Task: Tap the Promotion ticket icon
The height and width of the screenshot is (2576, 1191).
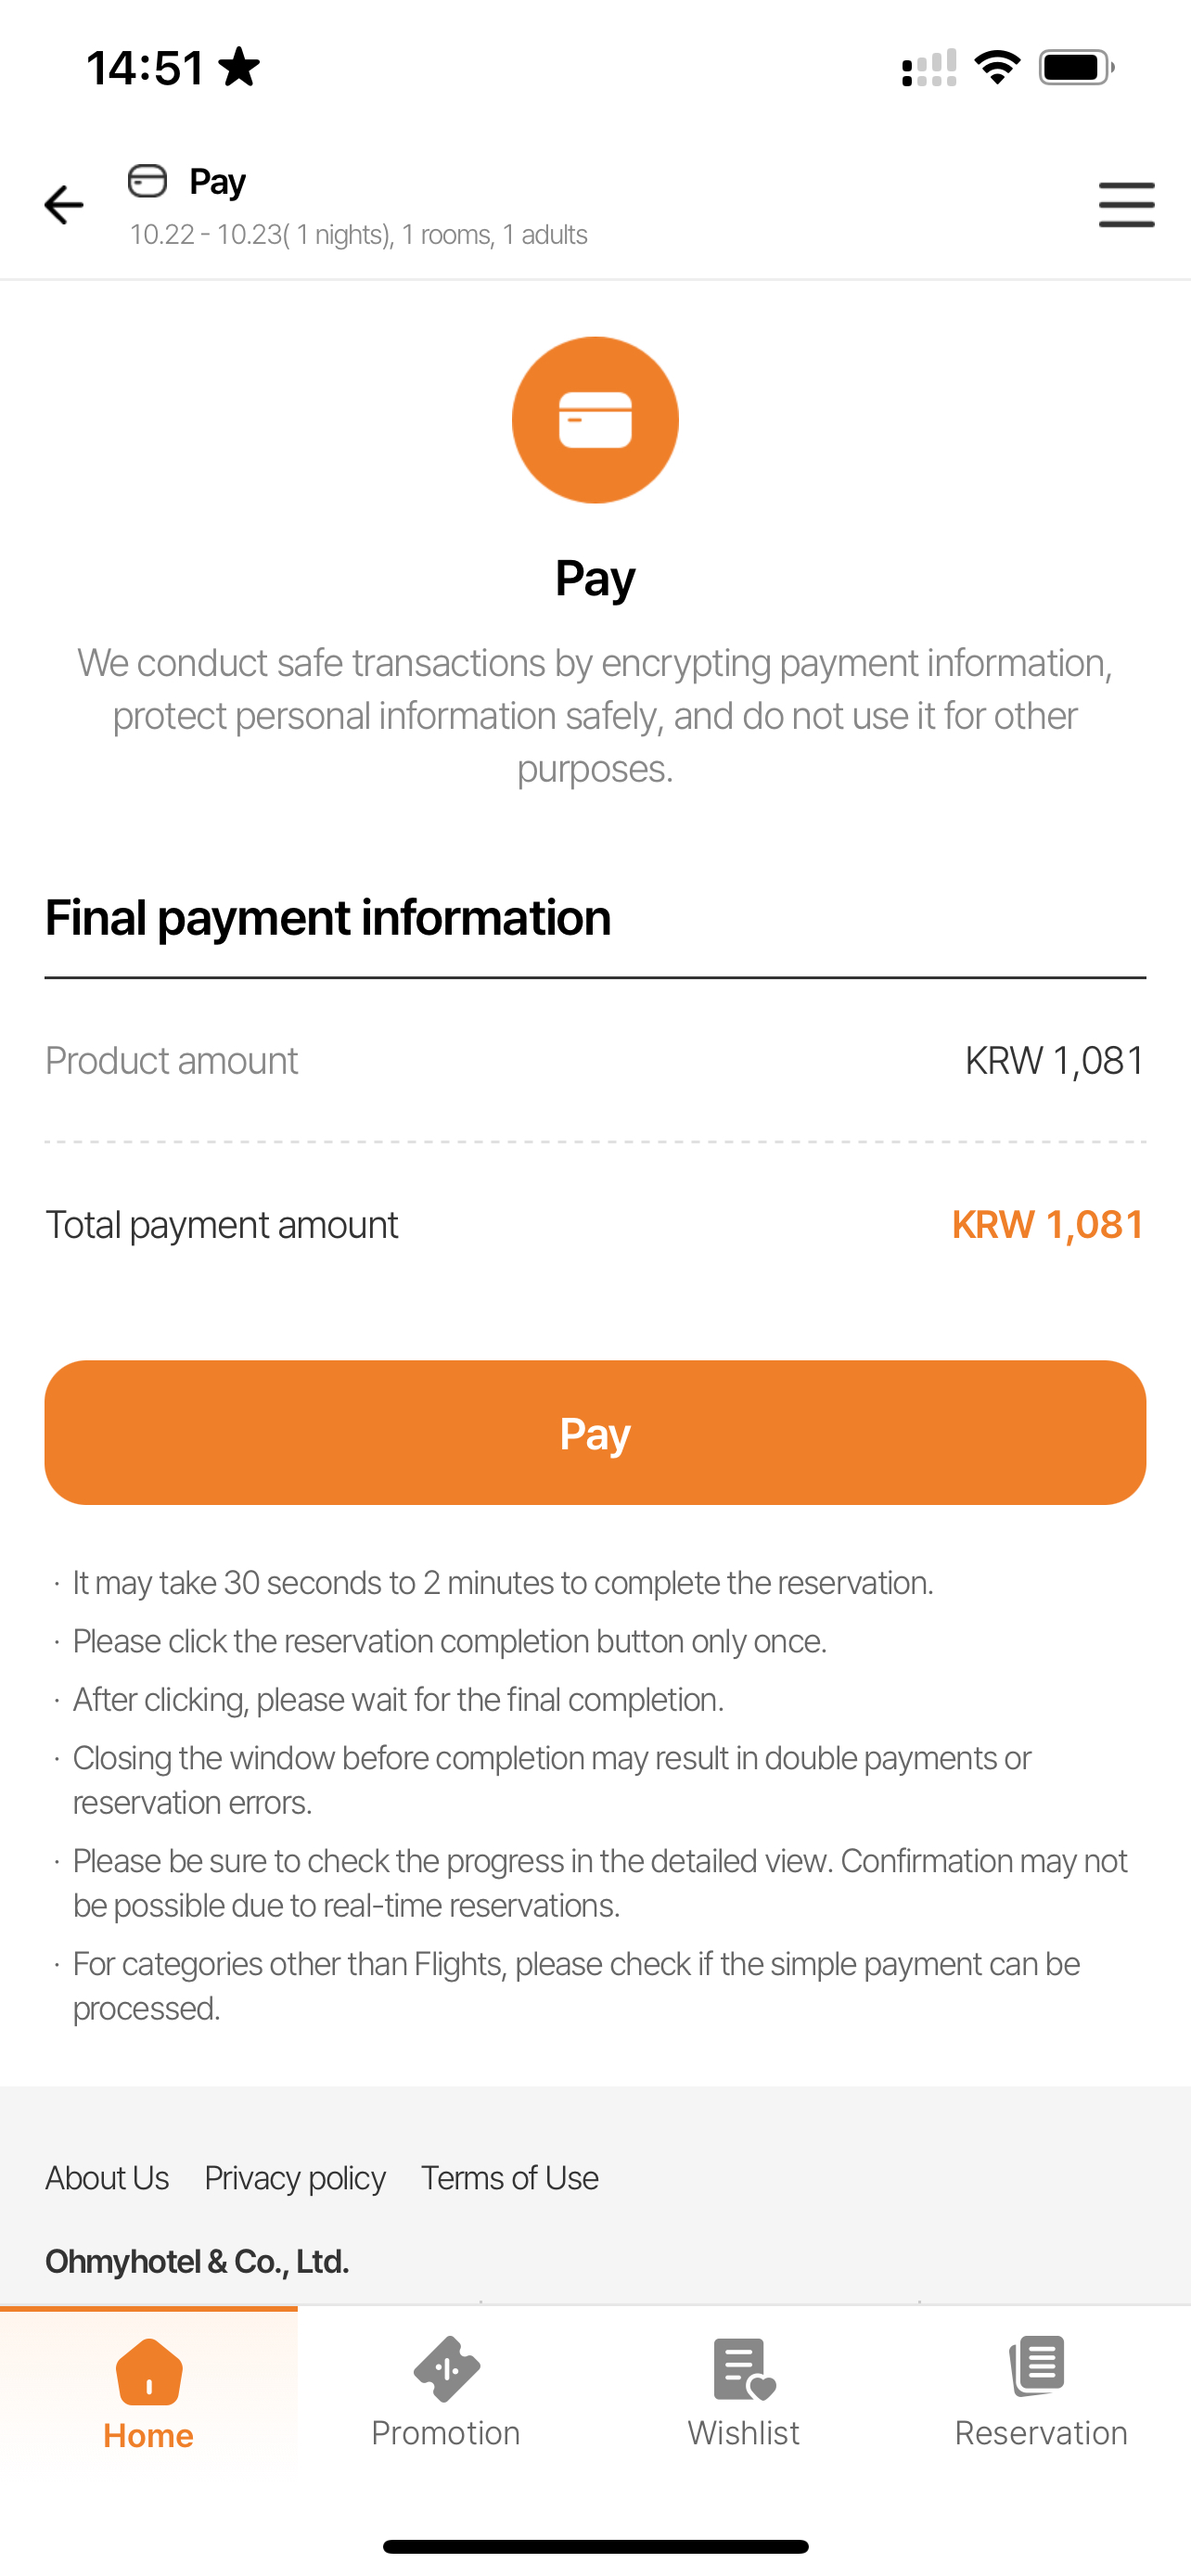Action: point(446,2369)
